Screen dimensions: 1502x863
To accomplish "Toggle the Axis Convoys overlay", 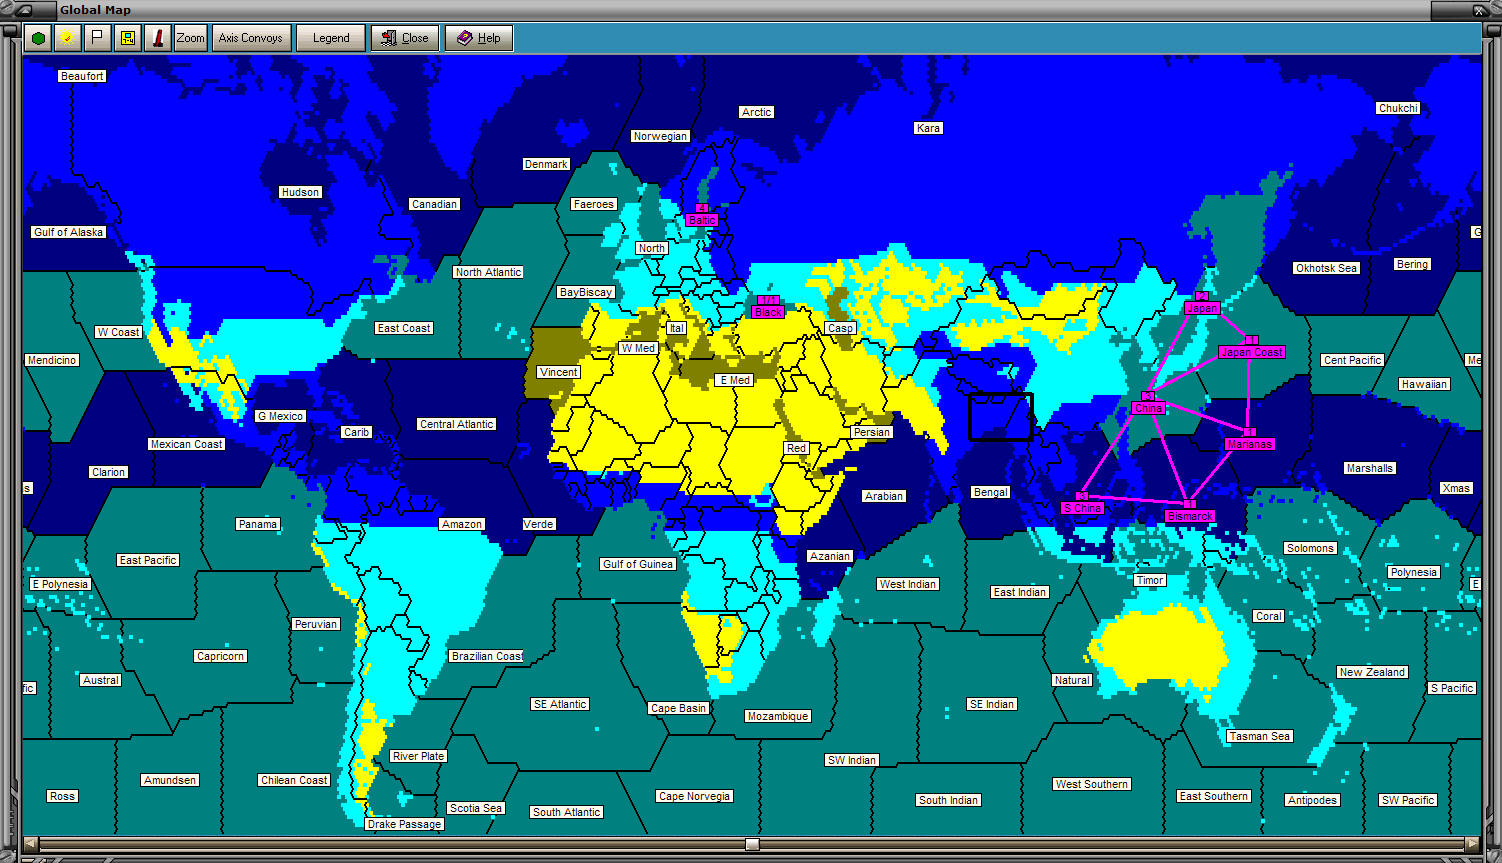I will tap(251, 37).
